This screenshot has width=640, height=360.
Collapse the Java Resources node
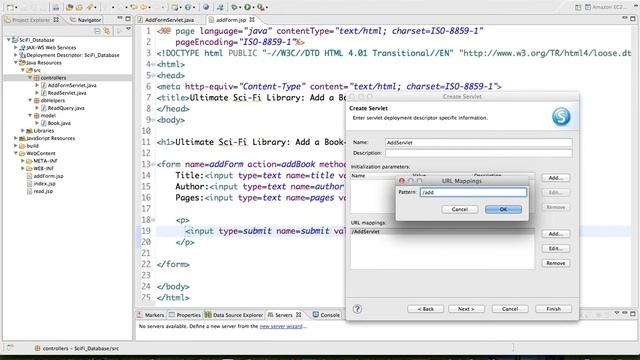pos(16,62)
